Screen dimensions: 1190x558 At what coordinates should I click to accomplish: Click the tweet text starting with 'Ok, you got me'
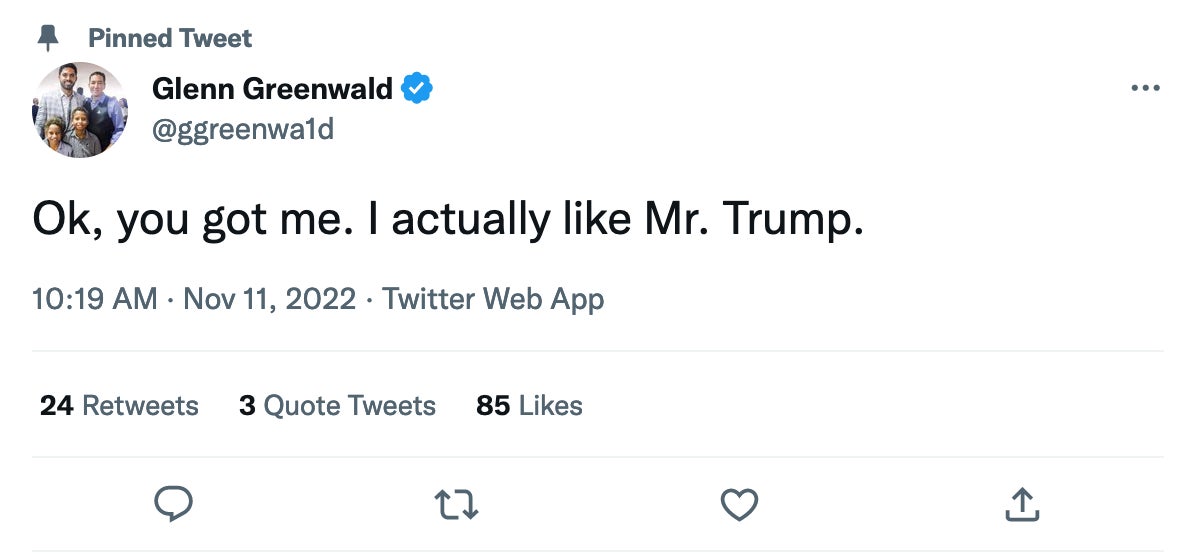[x=447, y=220]
